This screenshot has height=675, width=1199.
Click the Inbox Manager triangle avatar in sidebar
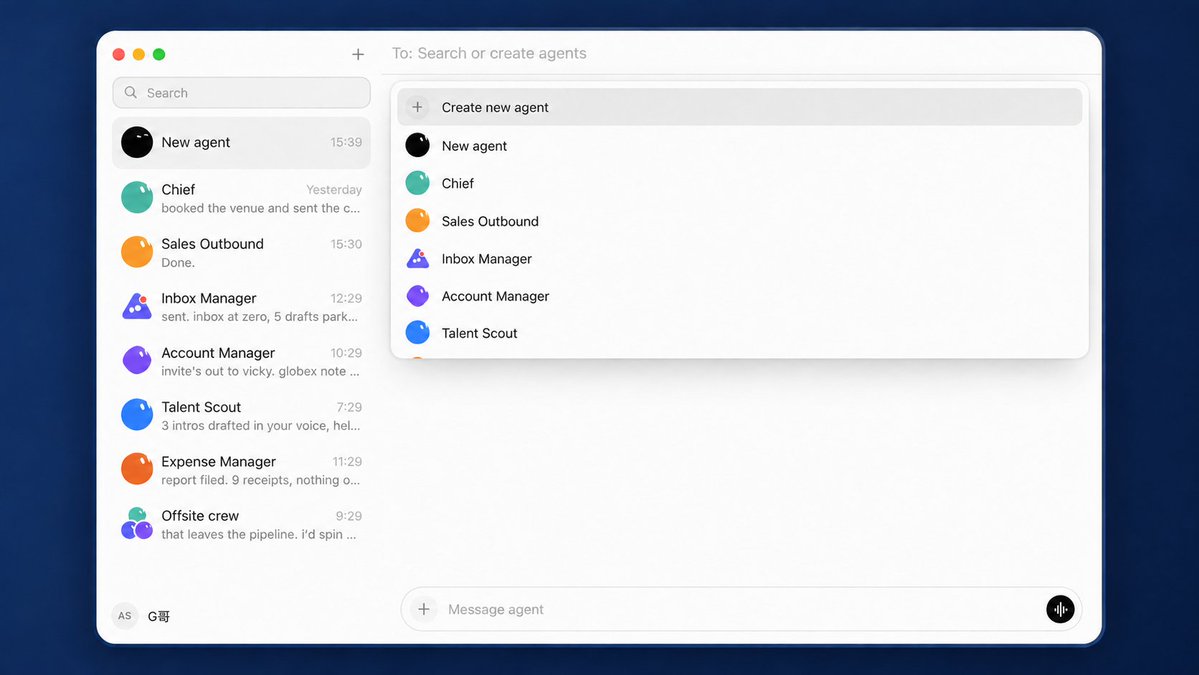[137, 306]
